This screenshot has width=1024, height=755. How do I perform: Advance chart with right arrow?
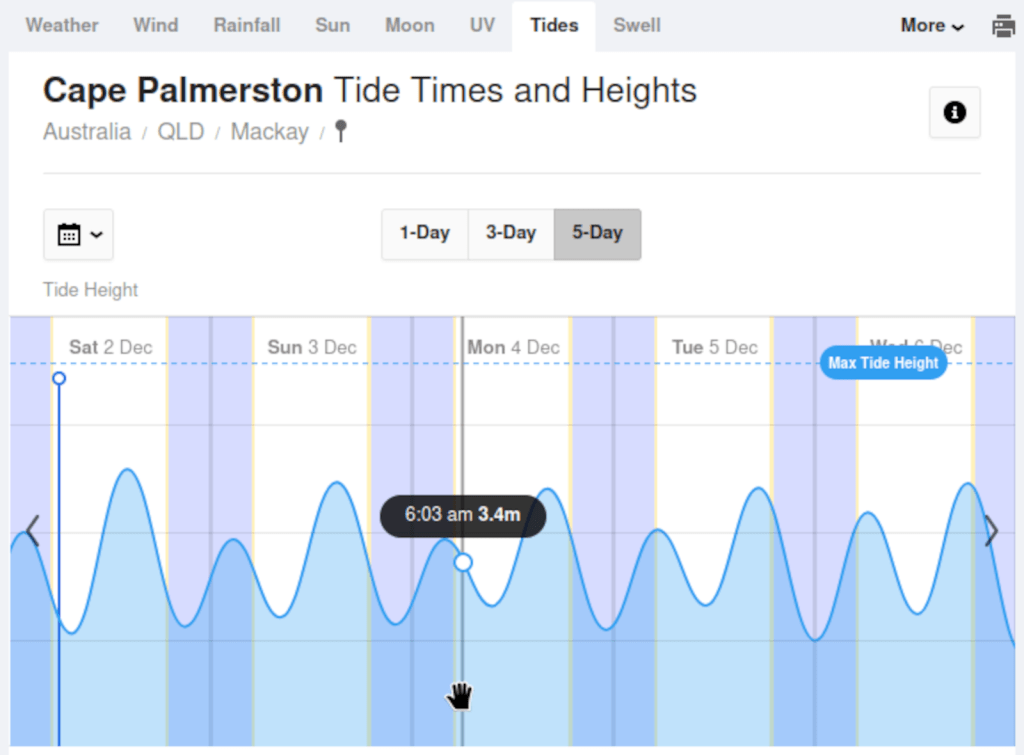click(991, 531)
